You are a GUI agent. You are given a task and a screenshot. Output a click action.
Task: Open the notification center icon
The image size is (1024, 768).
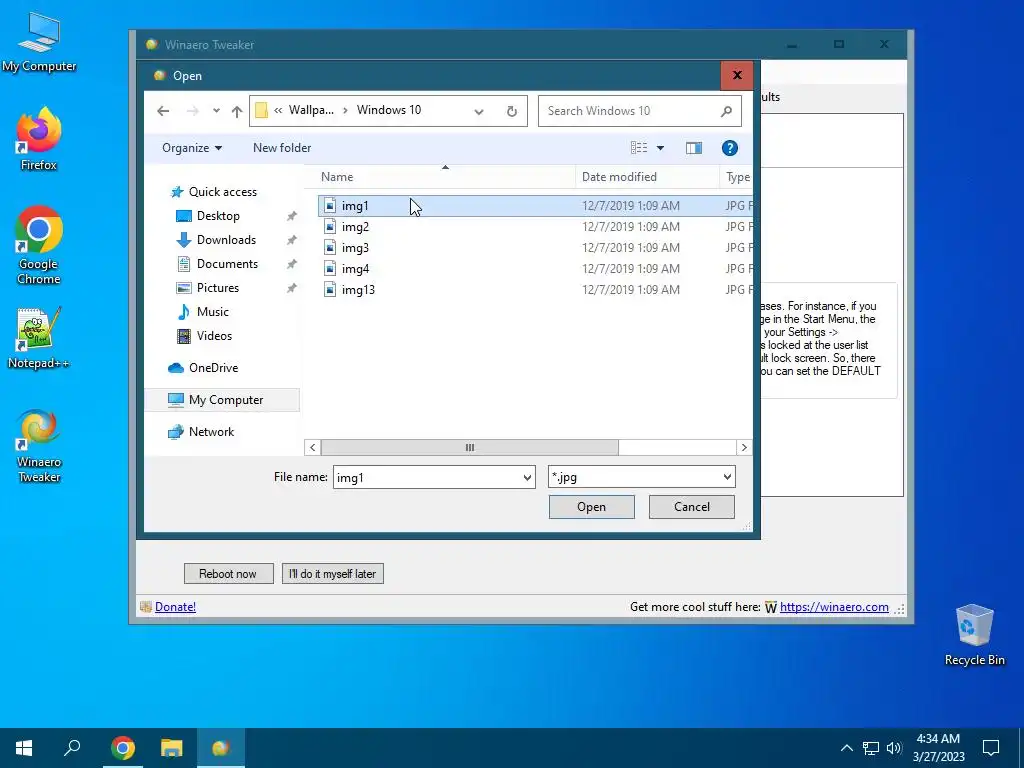pos(991,748)
